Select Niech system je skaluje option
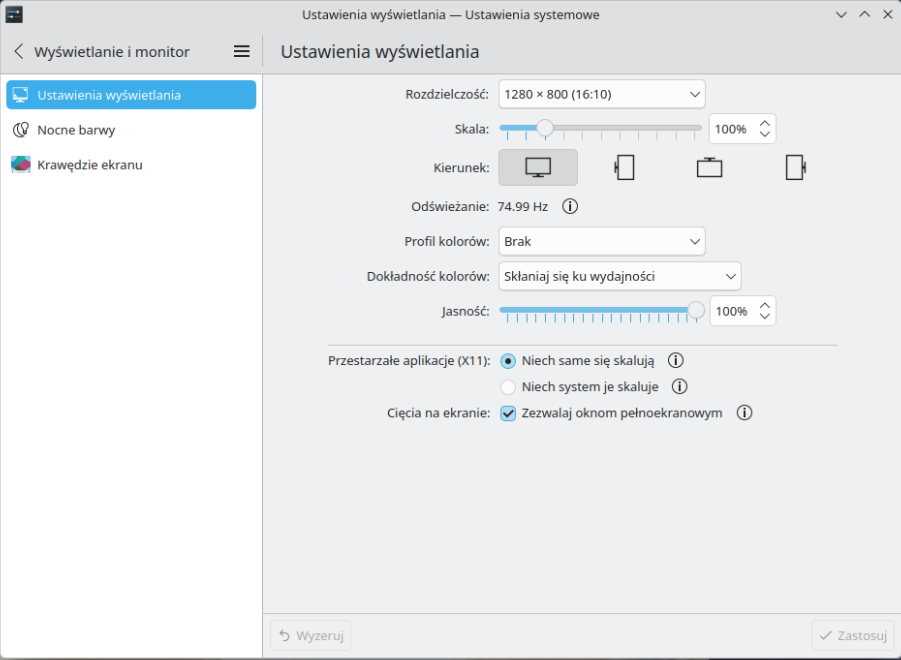Viewport: 901px width, 660px height. click(x=508, y=387)
